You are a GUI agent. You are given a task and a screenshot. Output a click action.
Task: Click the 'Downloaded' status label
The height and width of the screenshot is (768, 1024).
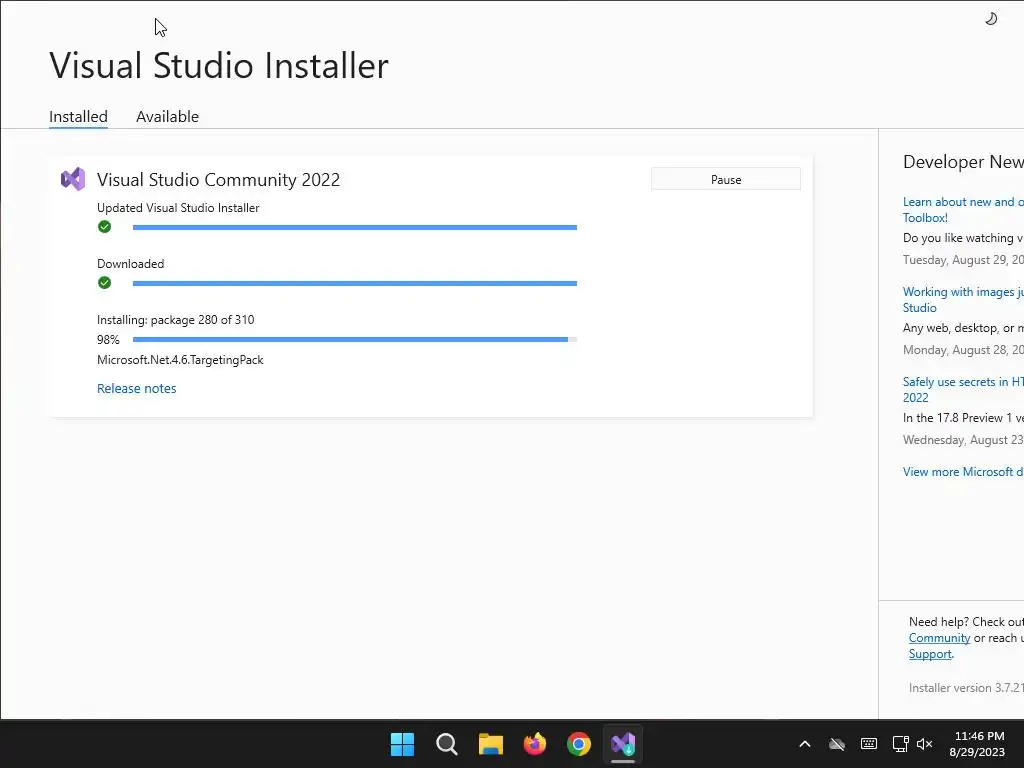point(131,264)
